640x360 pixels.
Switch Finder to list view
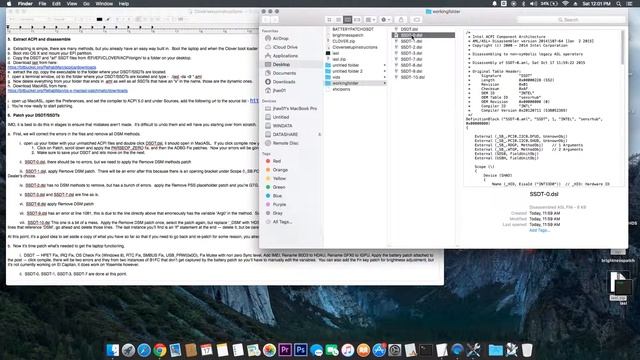pos(338,20)
